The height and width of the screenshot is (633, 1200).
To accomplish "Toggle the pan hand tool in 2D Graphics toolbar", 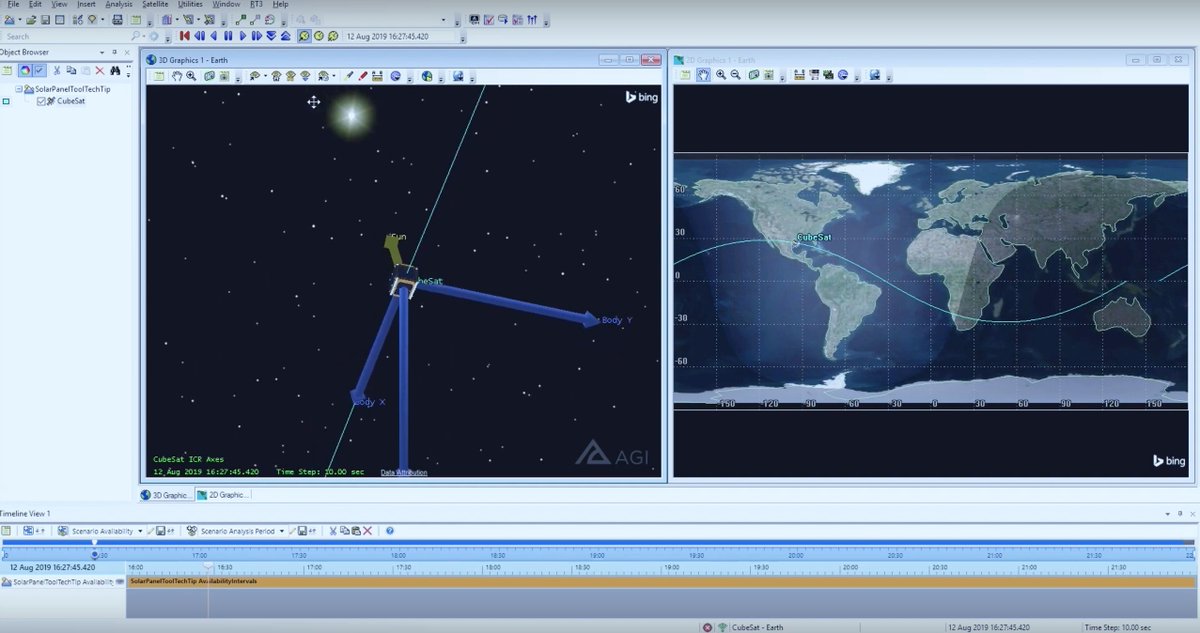I will [x=704, y=75].
